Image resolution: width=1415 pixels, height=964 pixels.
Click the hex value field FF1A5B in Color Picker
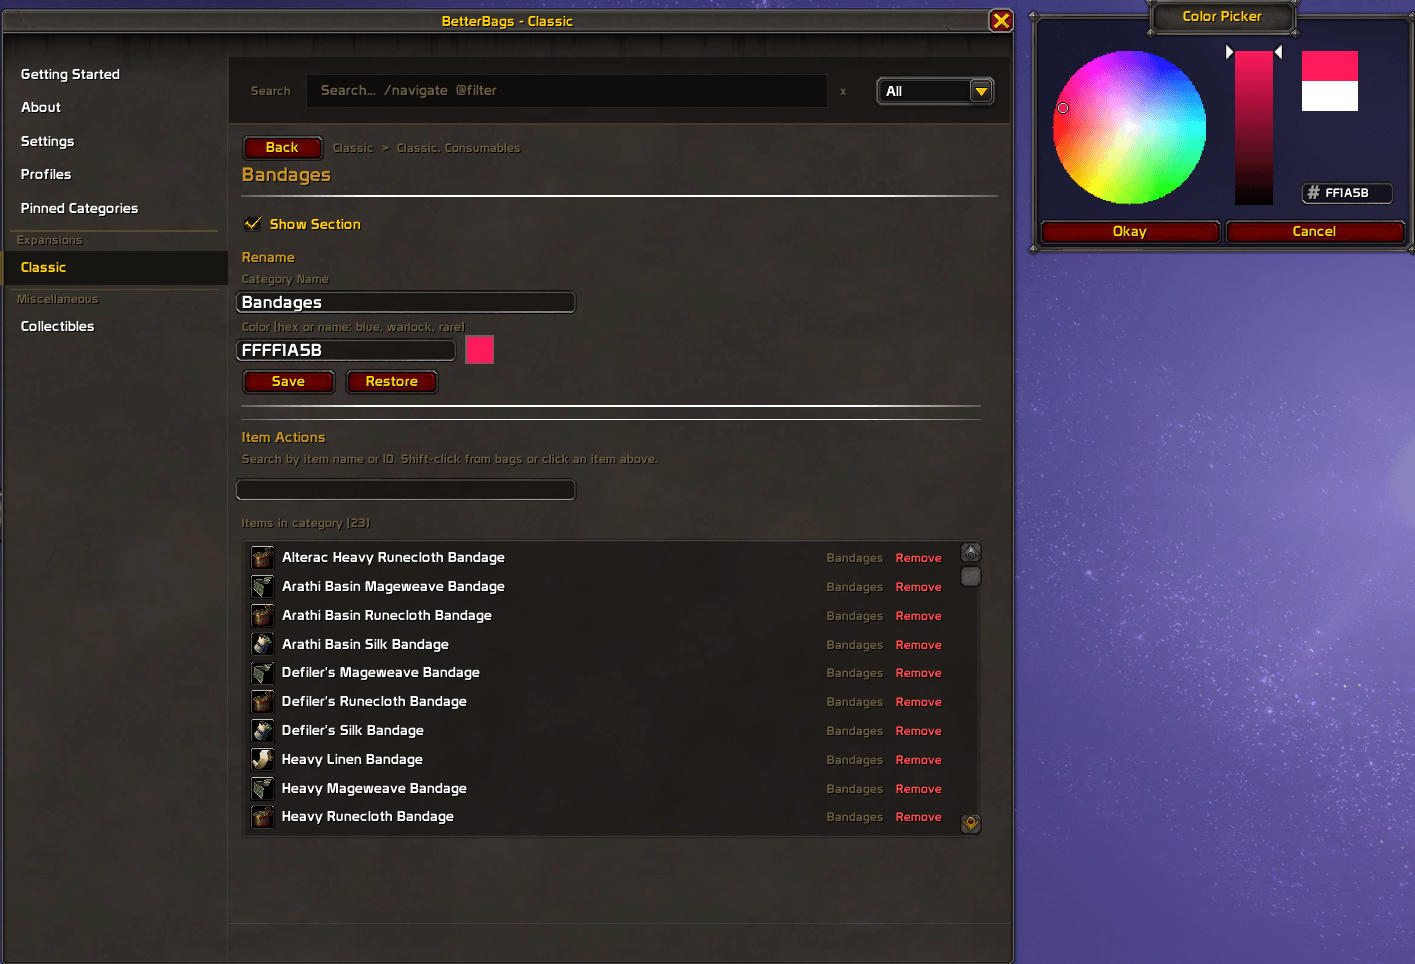tap(1347, 193)
